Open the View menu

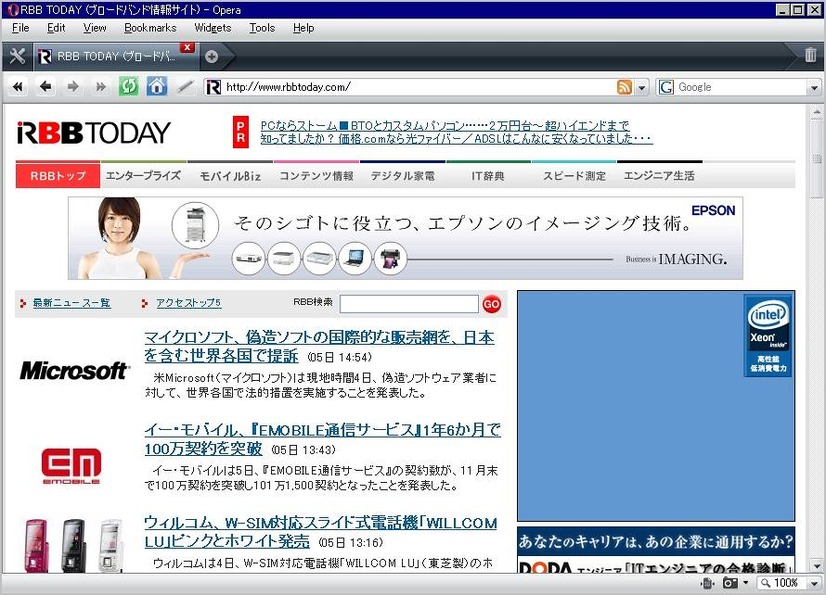(95, 27)
